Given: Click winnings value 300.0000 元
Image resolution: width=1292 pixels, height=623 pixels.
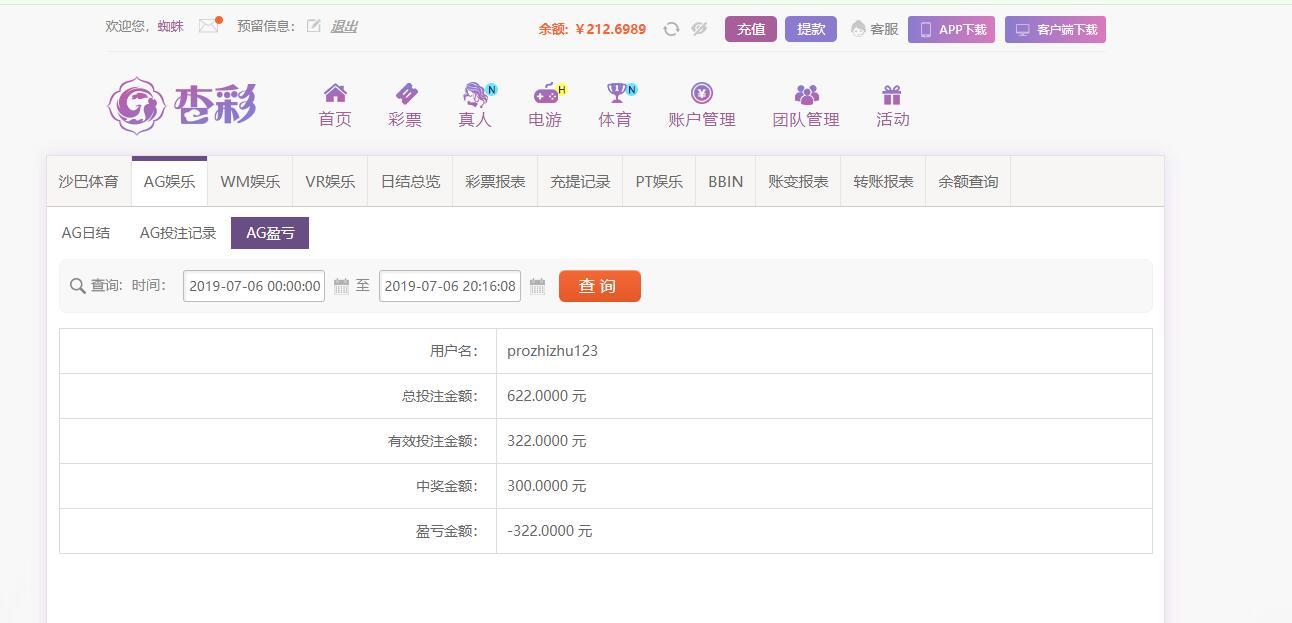Looking at the screenshot, I should pos(546,486).
